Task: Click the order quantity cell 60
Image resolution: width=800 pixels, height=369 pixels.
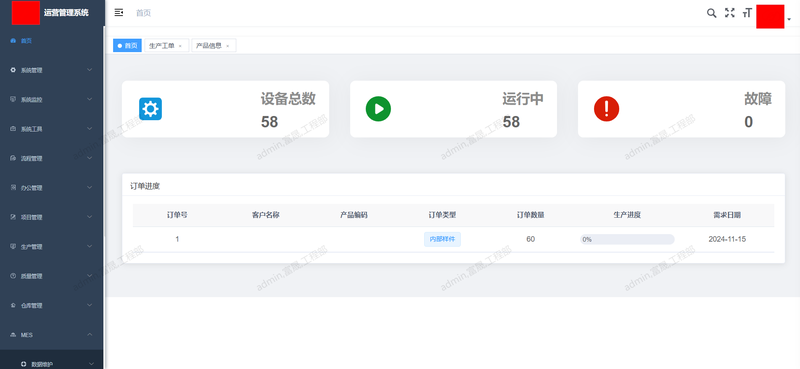Action: (531, 239)
